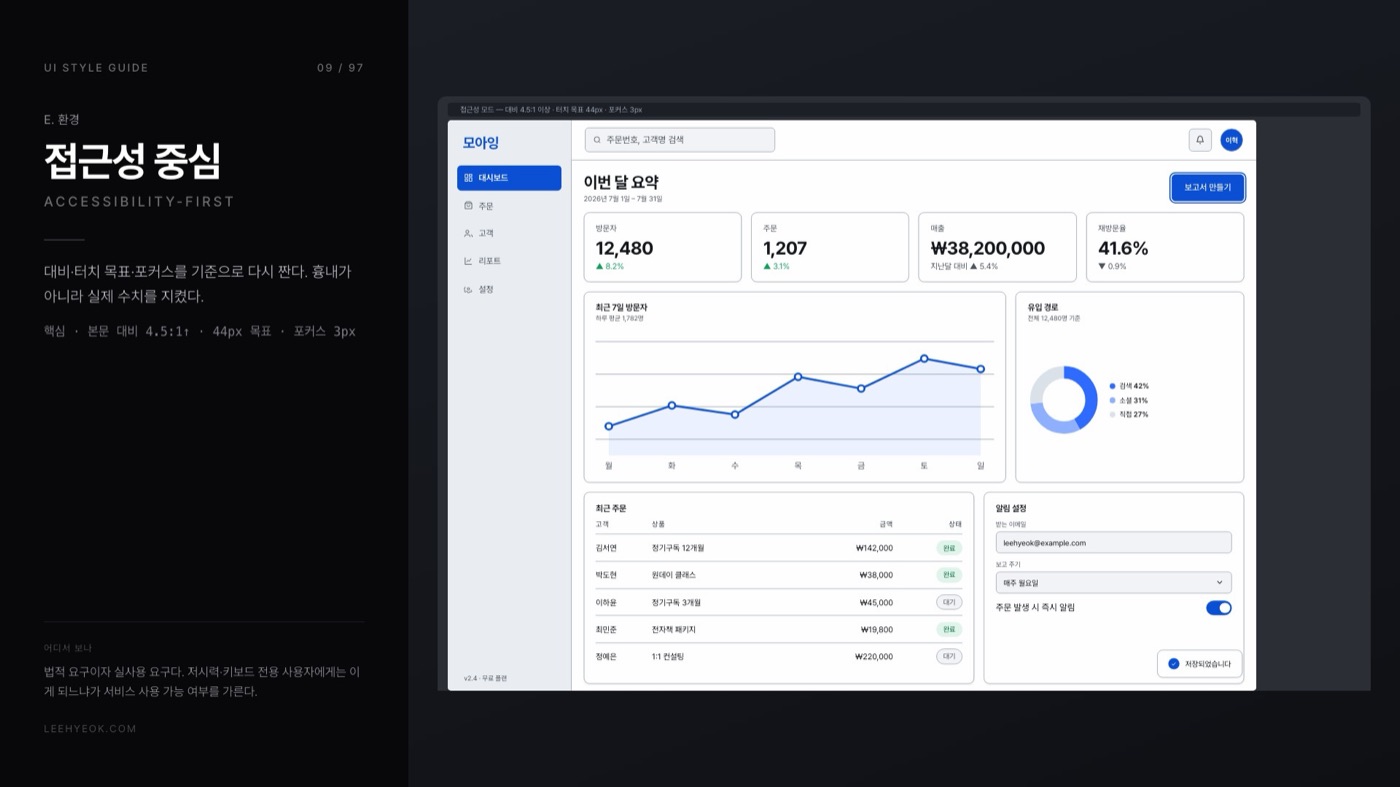Click the 일 data point on line chart

tap(981, 369)
